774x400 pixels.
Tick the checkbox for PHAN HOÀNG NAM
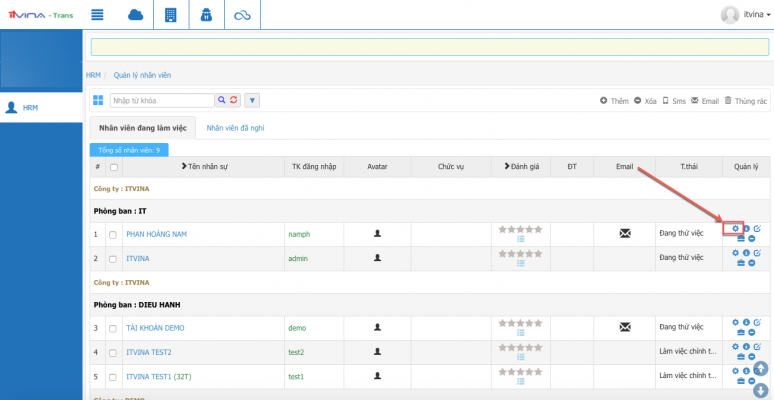click(x=113, y=234)
